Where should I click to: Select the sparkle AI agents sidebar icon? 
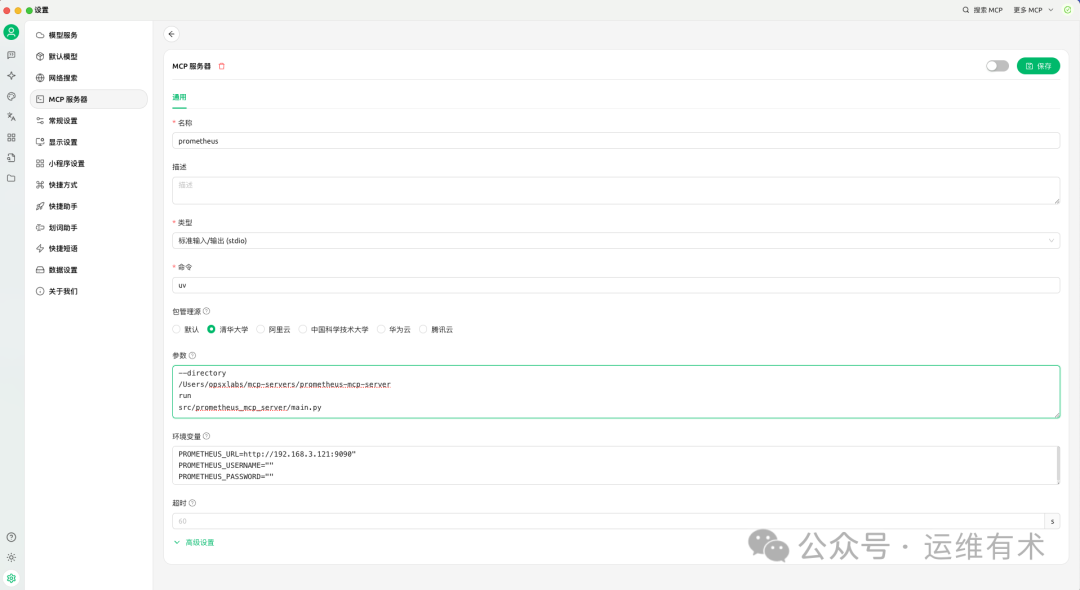[10, 75]
